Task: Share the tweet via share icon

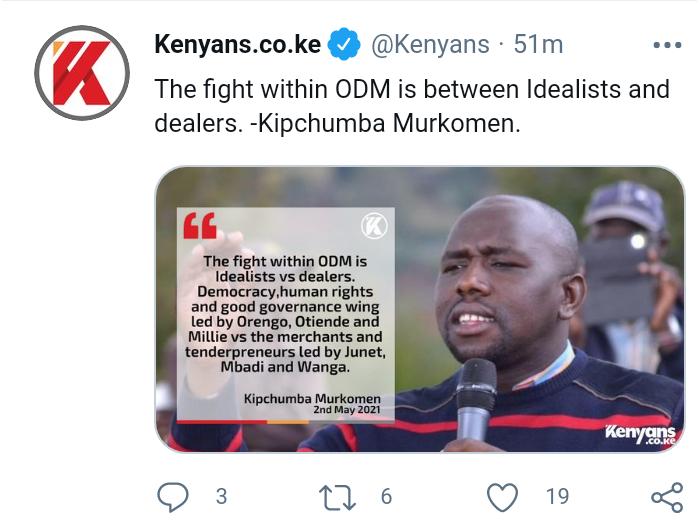Action: (x=667, y=497)
